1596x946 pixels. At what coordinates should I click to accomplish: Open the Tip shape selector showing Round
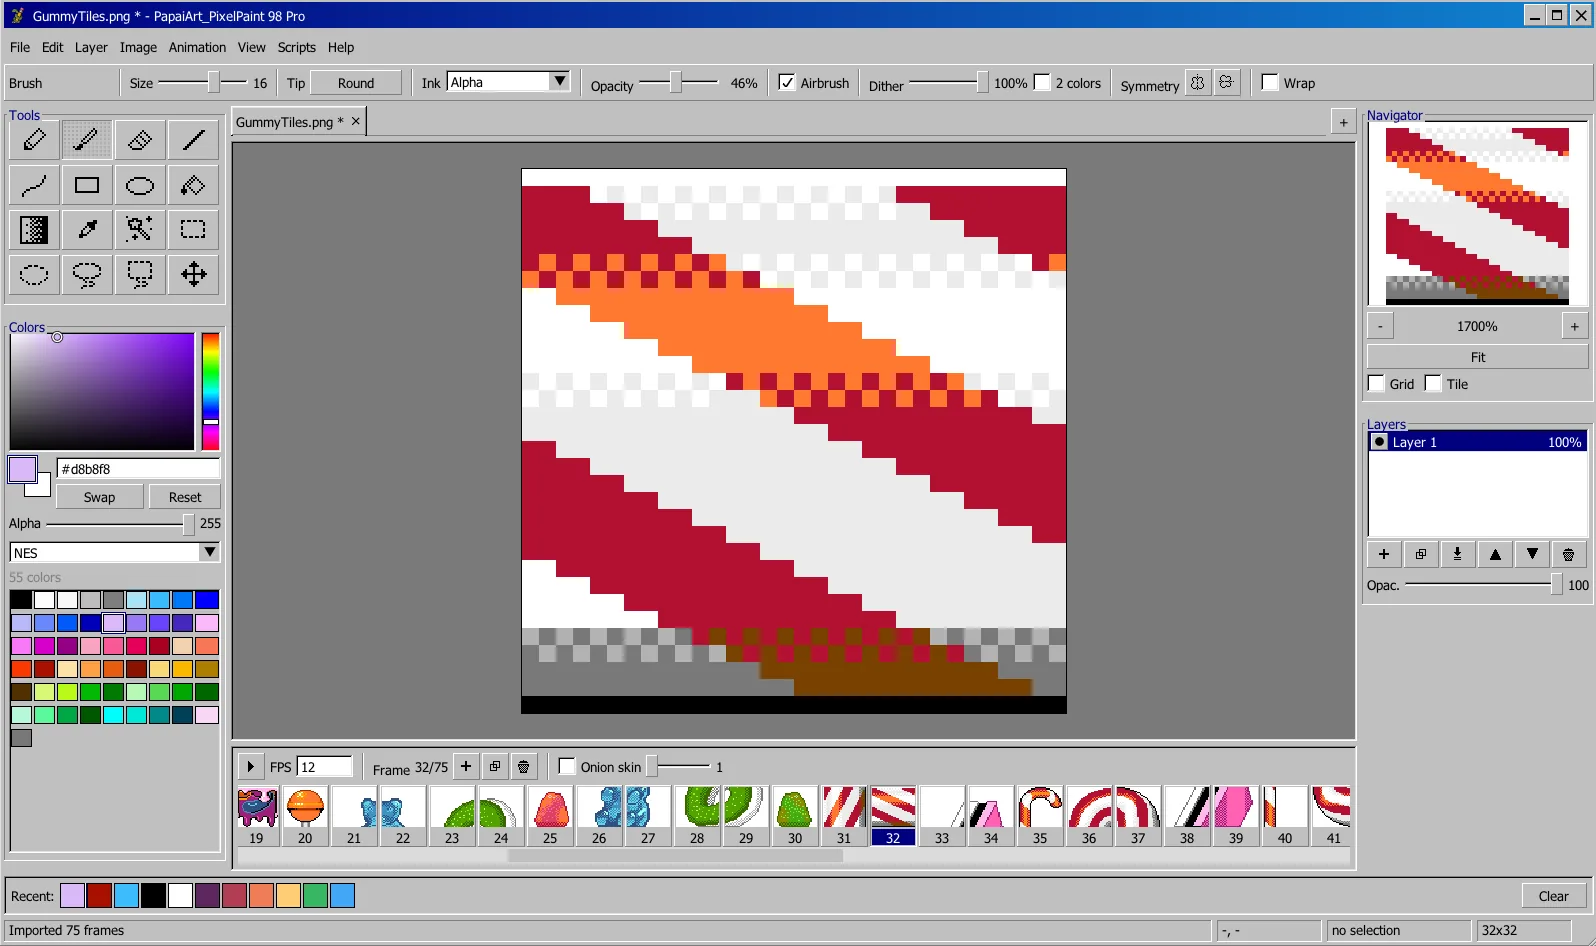356,83
